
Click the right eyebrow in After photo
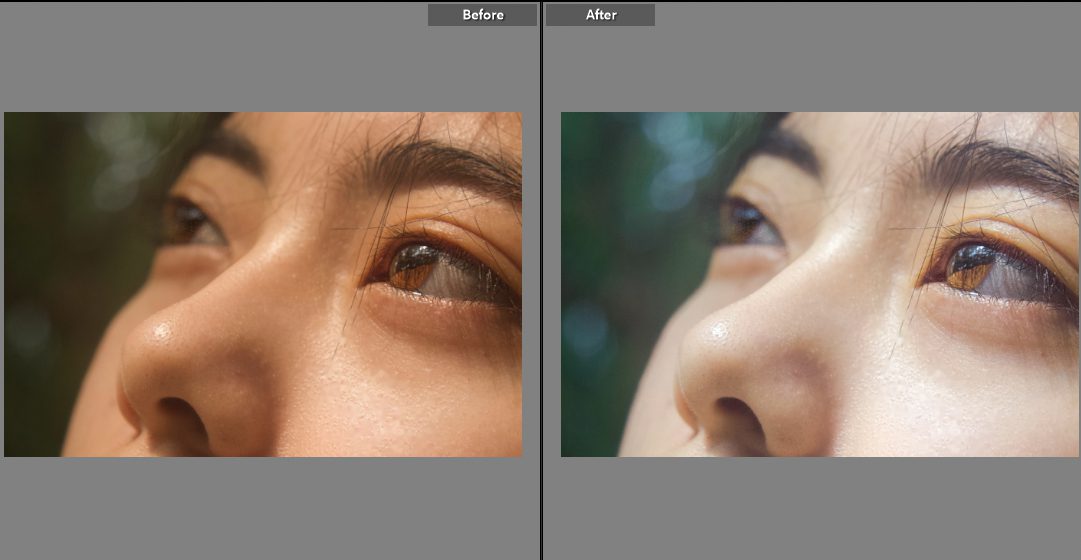[x=996, y=162]
